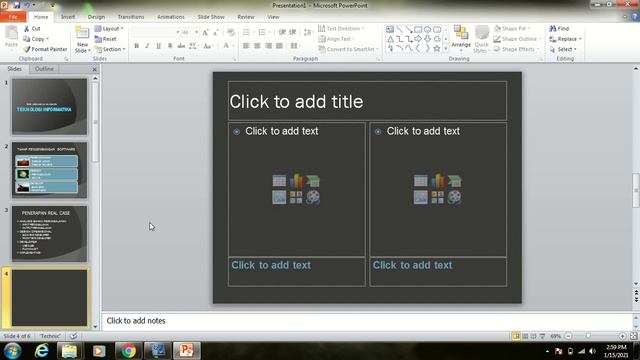Toggle Italic formatting
Viewport: 640px width, 360px height.
147,46
